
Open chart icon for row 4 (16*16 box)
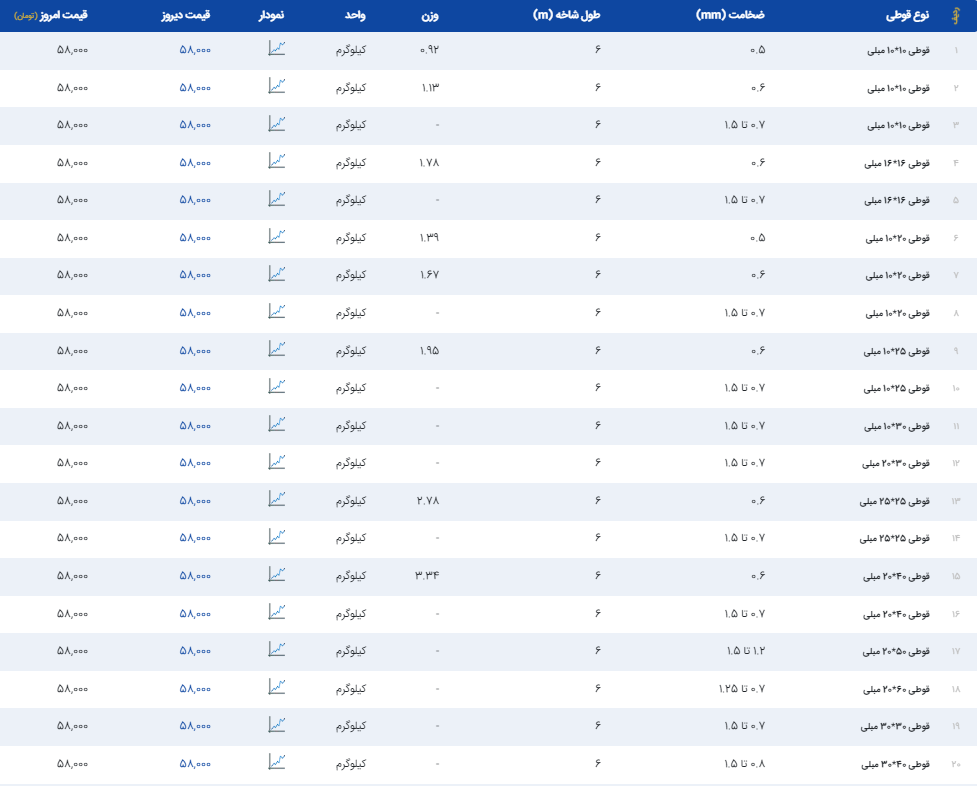point(277,161)
